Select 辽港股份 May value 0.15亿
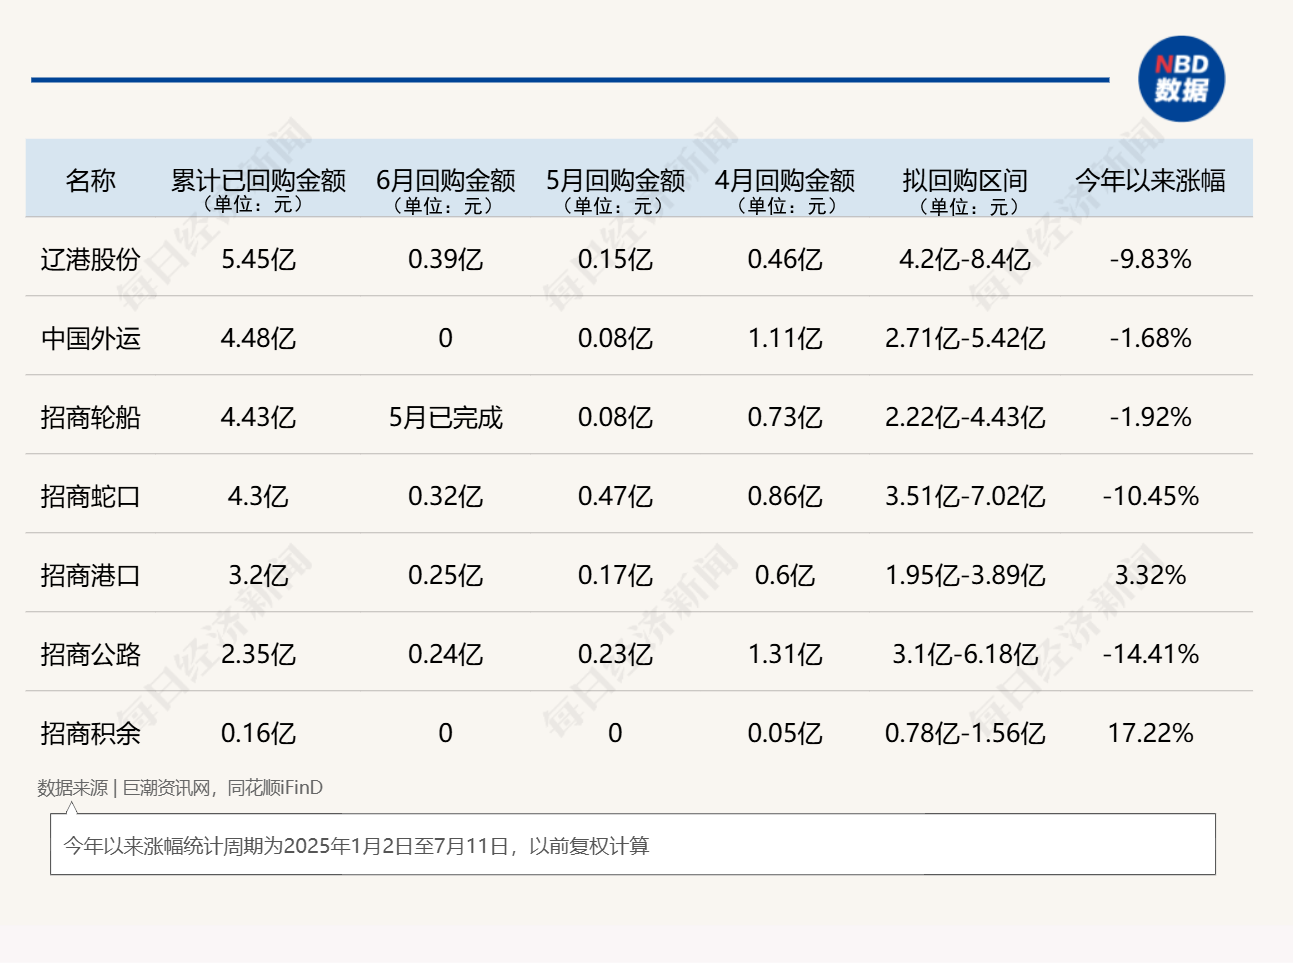This screenshot has width=1293, height=963. tap(615, 260)
